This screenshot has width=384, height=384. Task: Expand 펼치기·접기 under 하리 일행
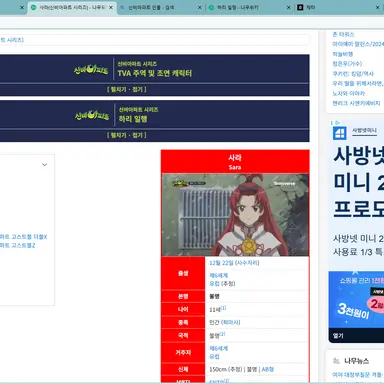point(127,135)
